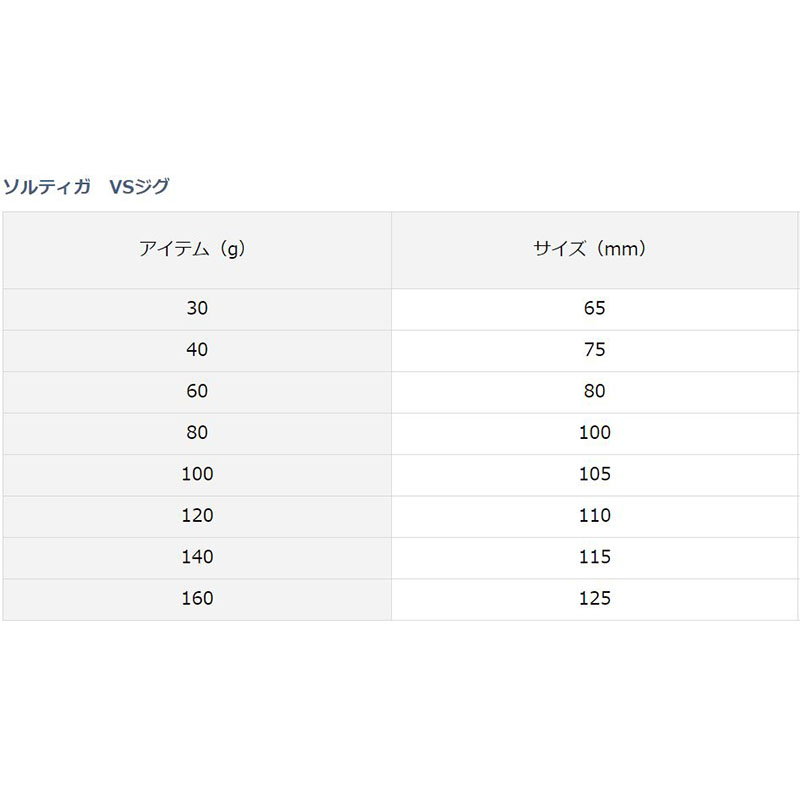Image resolution: width=800 pixels, height=800 pixels.
Task: Select the 40 g item cell
Action: tap(197, 350)
